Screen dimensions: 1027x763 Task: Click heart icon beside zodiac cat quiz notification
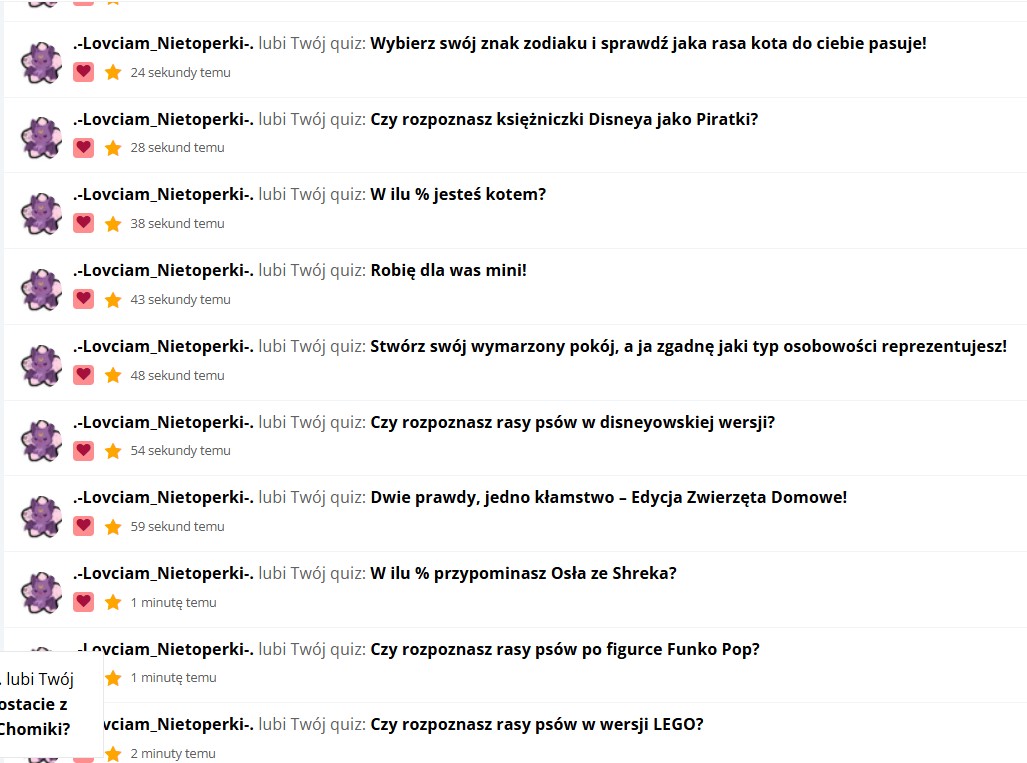[84, 72]
